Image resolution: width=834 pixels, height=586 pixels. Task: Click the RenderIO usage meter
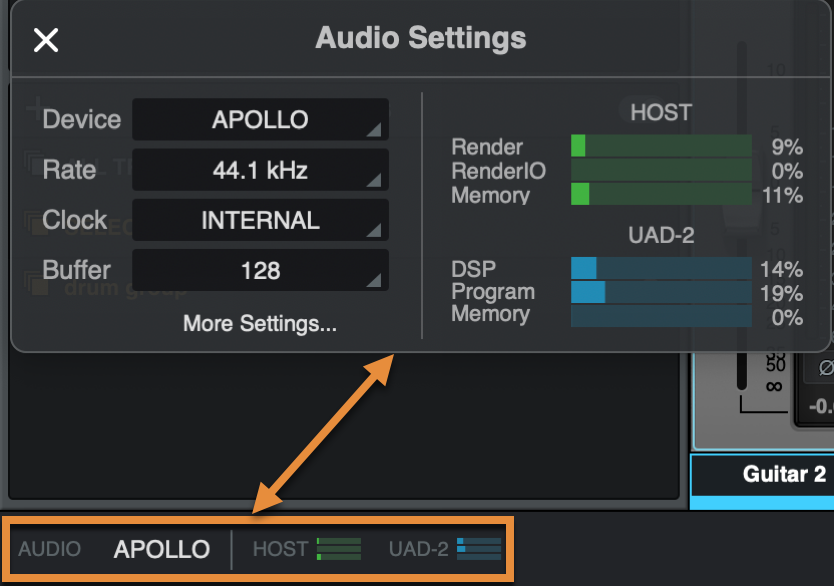(x=660, y=170)
